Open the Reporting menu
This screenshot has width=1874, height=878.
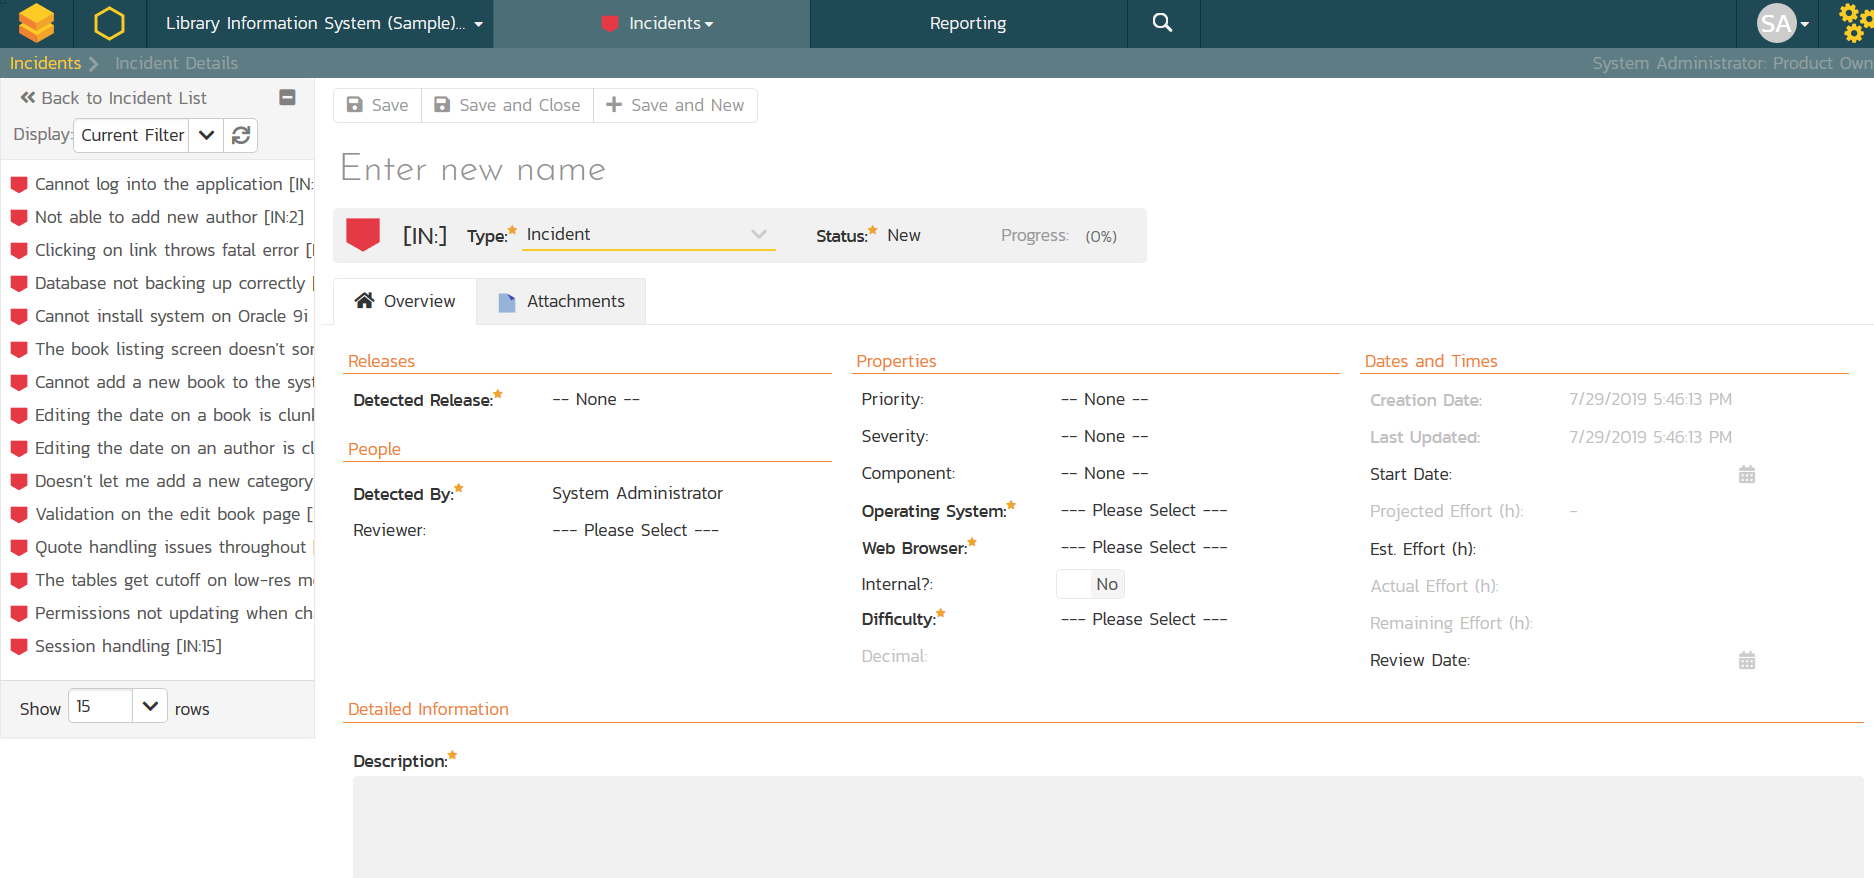967,23
